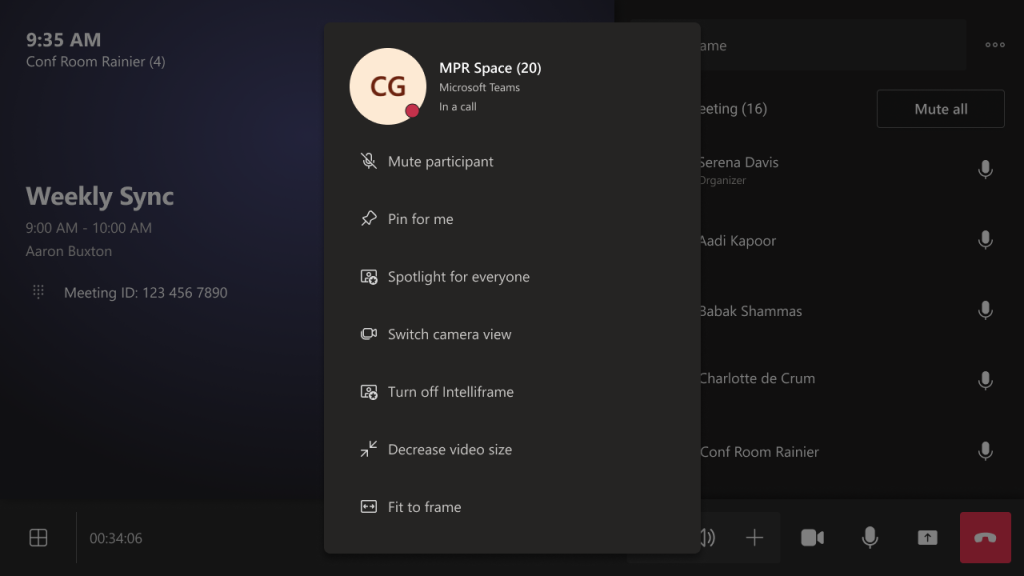
Task: Mute Conf Room Rainier's microphone
Action: click(985, 452)
